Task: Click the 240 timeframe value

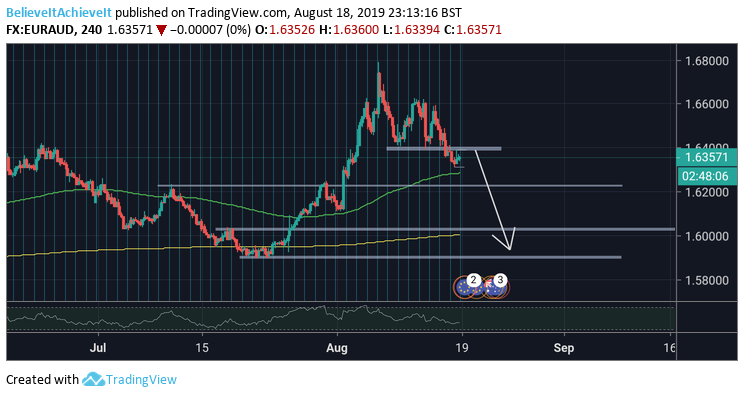Action: [x=91, y=30]
